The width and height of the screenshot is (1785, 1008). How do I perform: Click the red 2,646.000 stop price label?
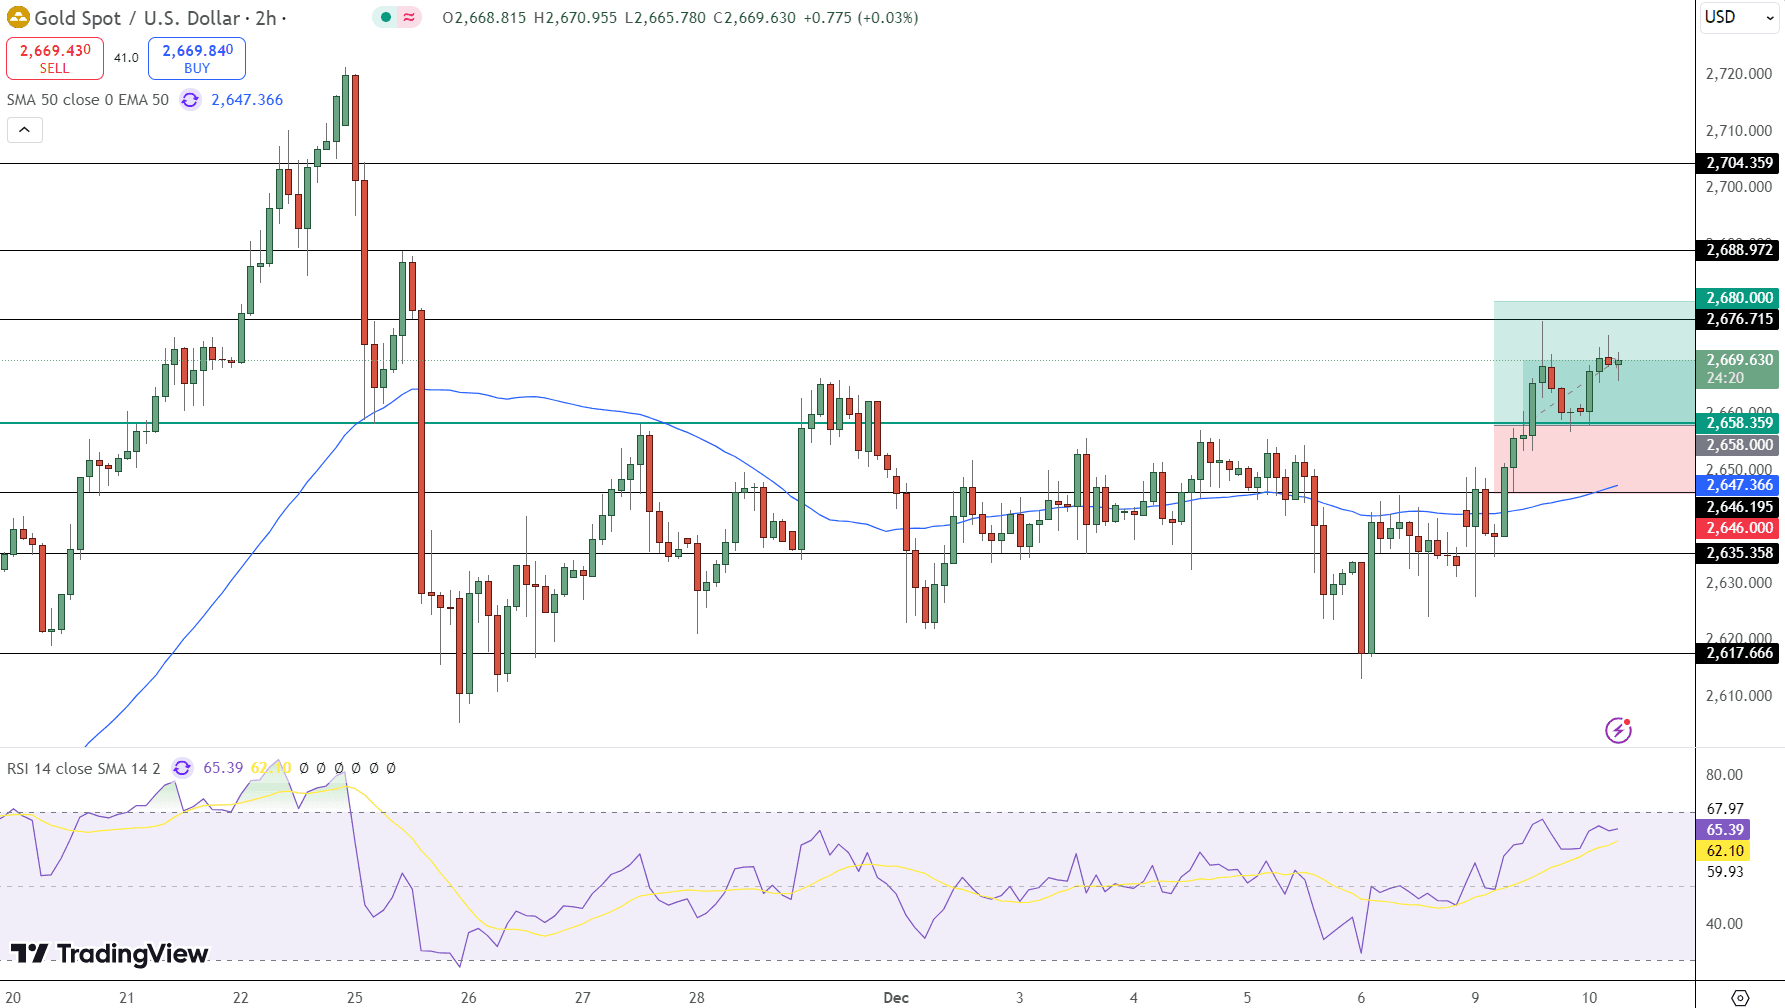1738,528
